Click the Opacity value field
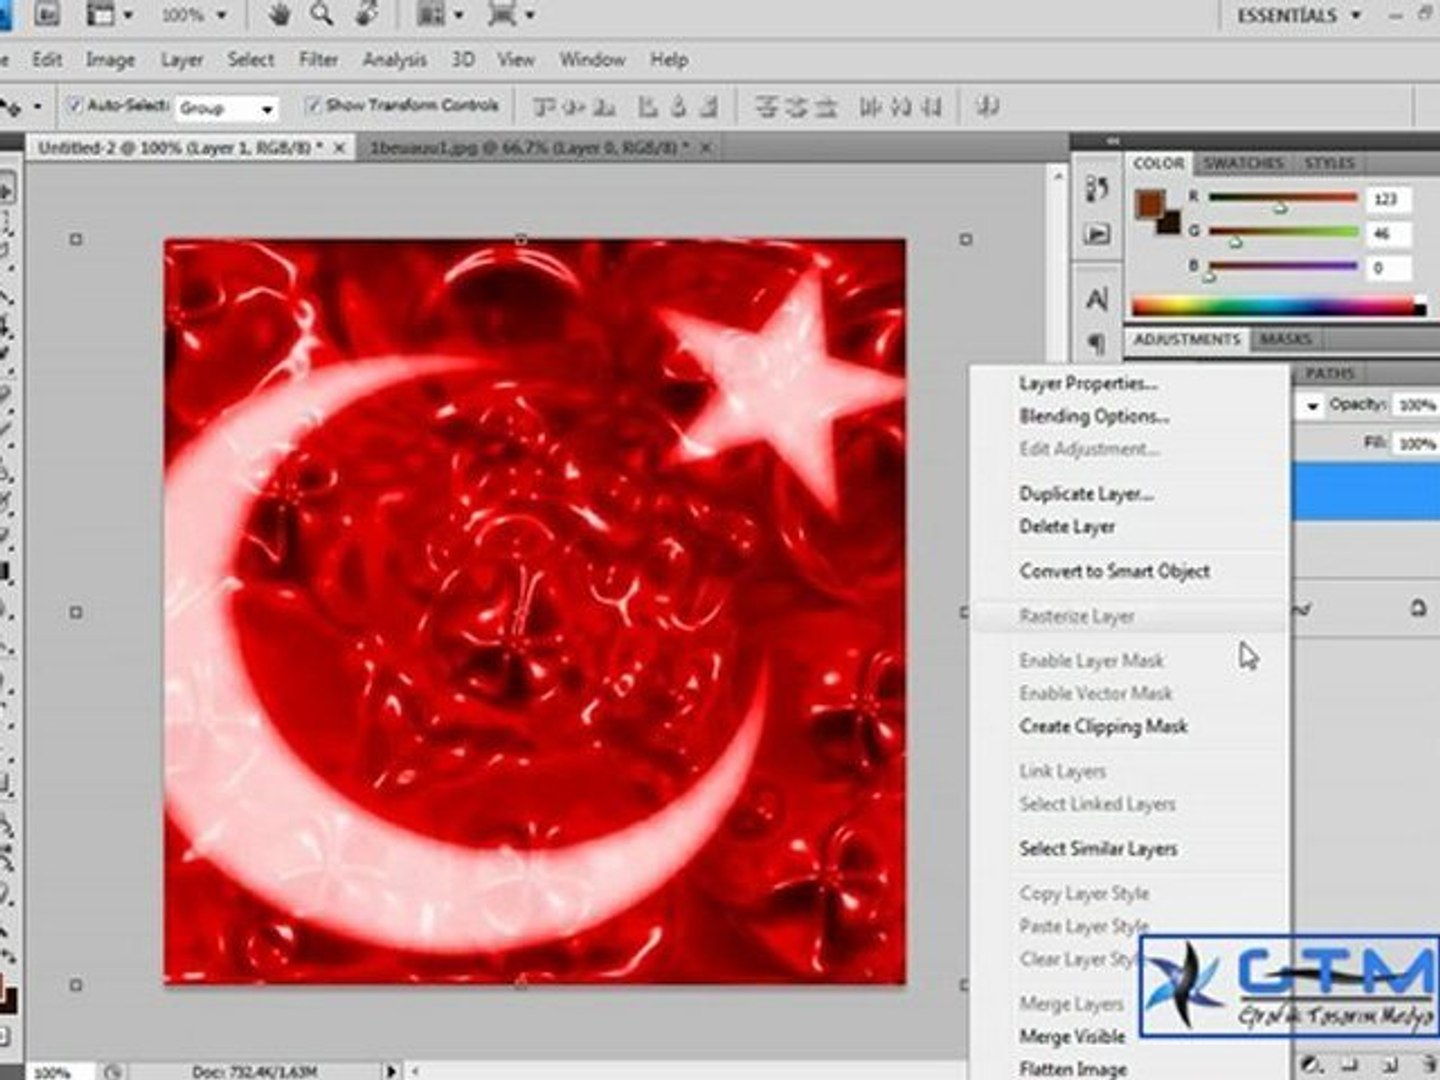The height and width of the screenshot is (1080, 1440). coord(1416,405)
